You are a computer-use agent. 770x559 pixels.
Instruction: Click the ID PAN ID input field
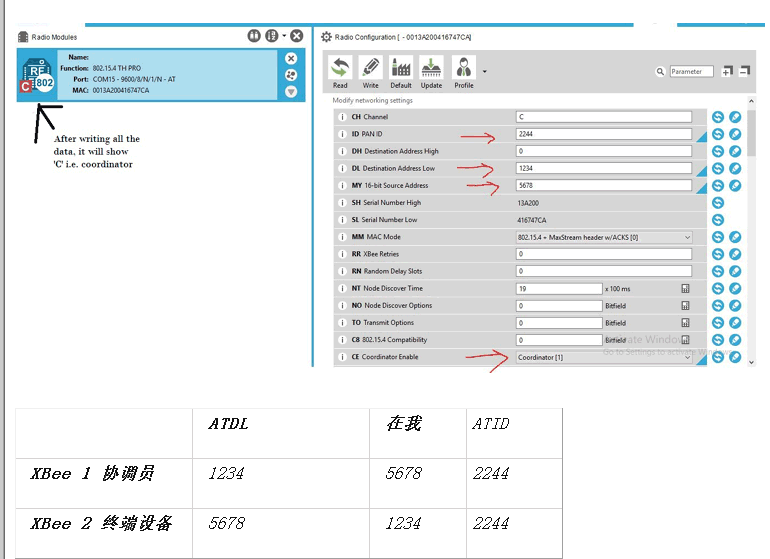click(604, 134)
